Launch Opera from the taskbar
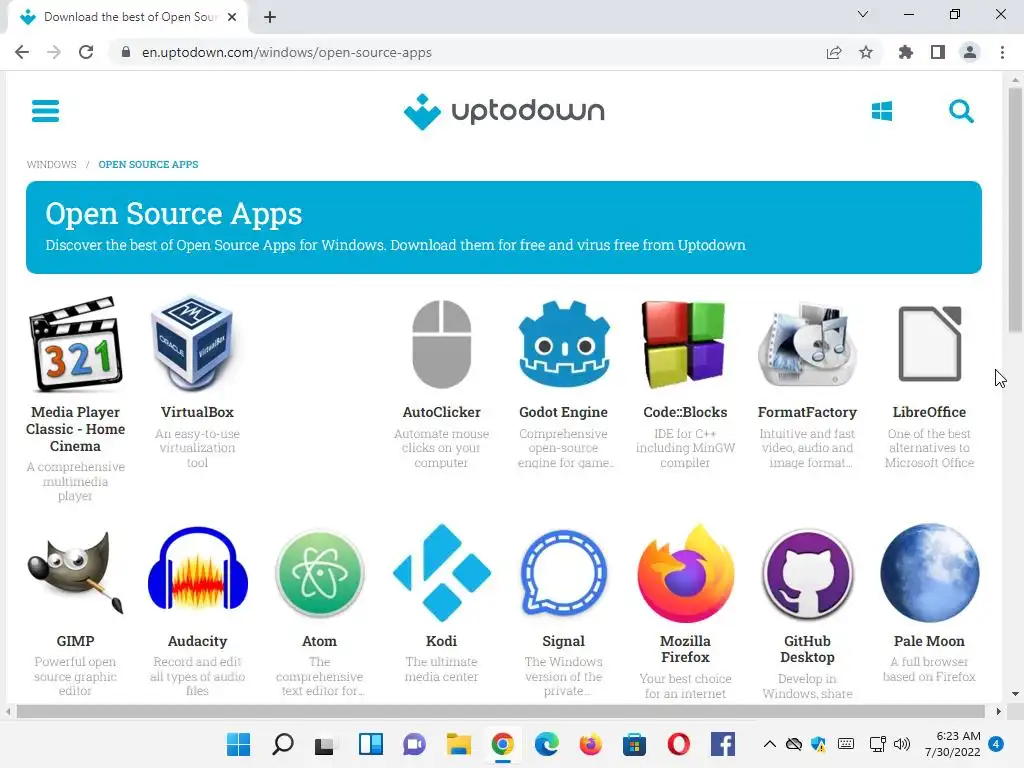 pos(679,744)
